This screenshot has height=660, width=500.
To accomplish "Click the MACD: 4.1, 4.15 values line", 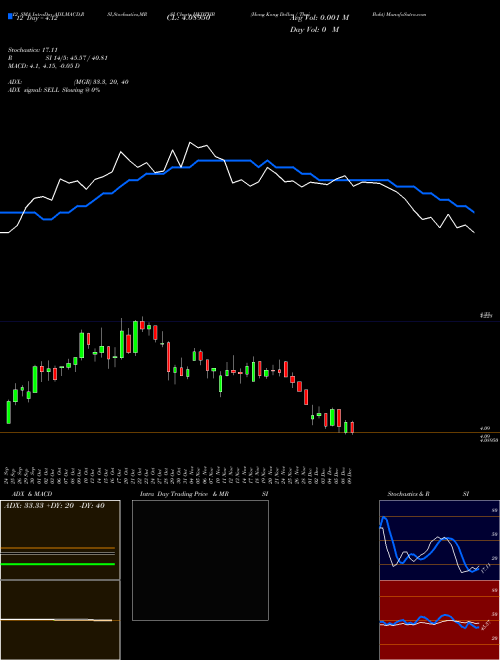I will 44,66.
